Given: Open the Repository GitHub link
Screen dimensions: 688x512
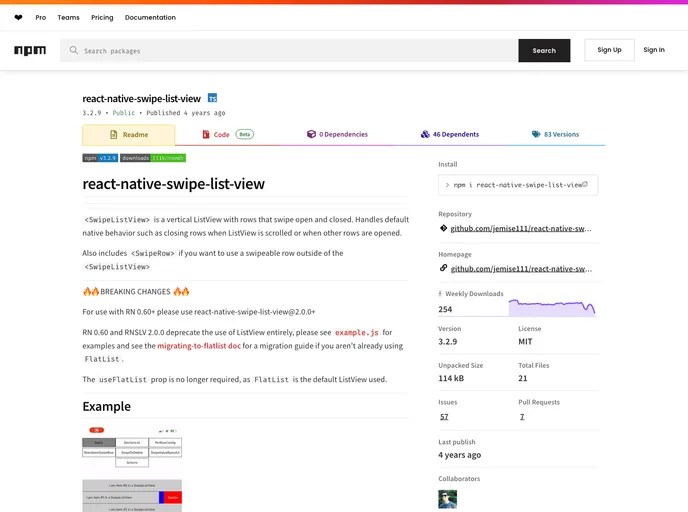Looking at the screenshot, I should (521, 229).
